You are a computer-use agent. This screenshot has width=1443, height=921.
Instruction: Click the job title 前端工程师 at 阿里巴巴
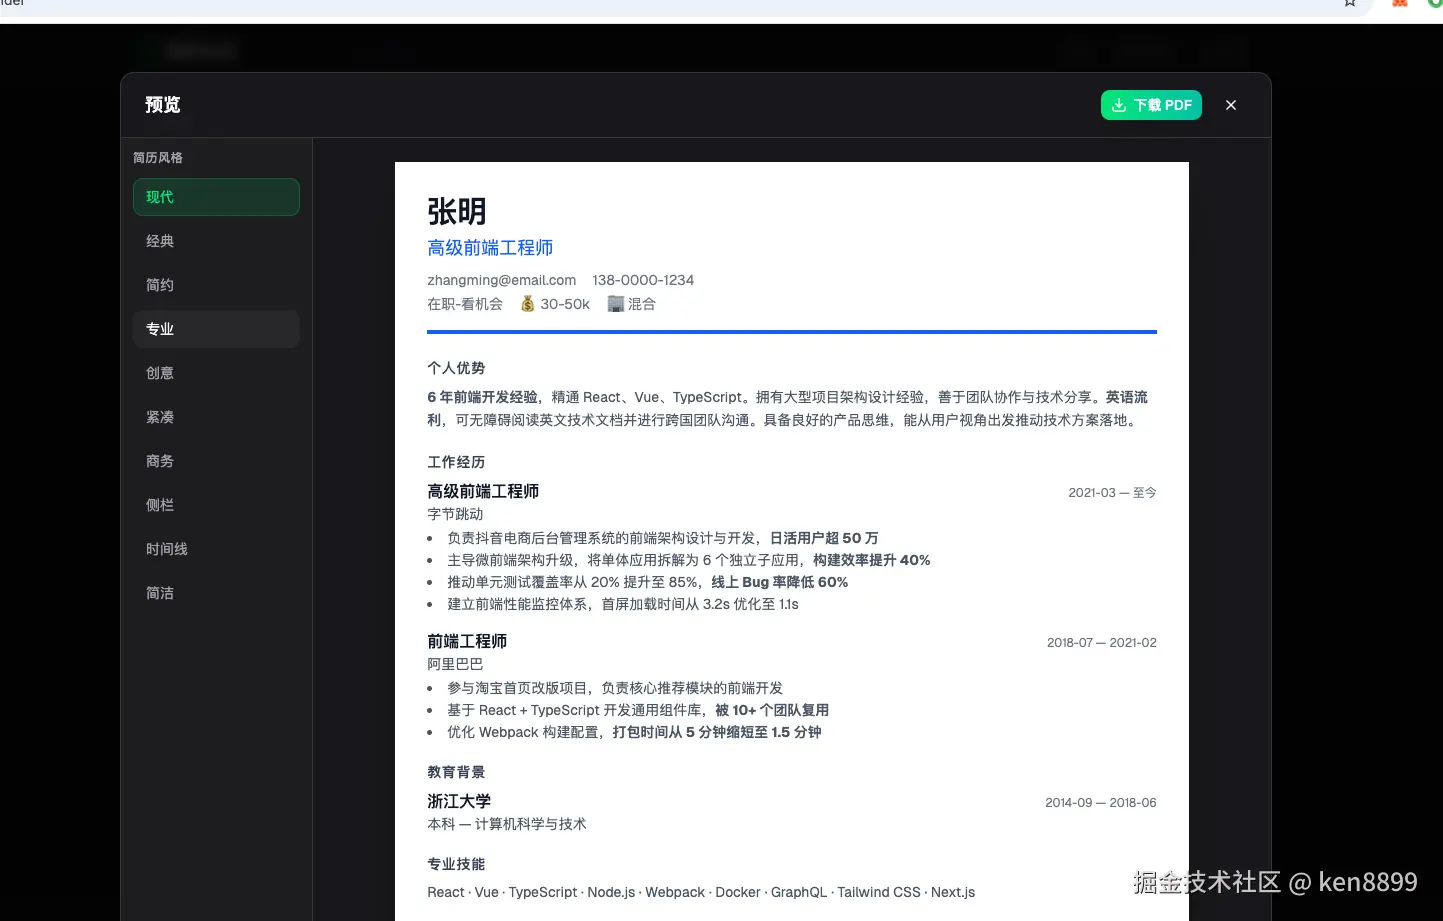click(467, 641)
